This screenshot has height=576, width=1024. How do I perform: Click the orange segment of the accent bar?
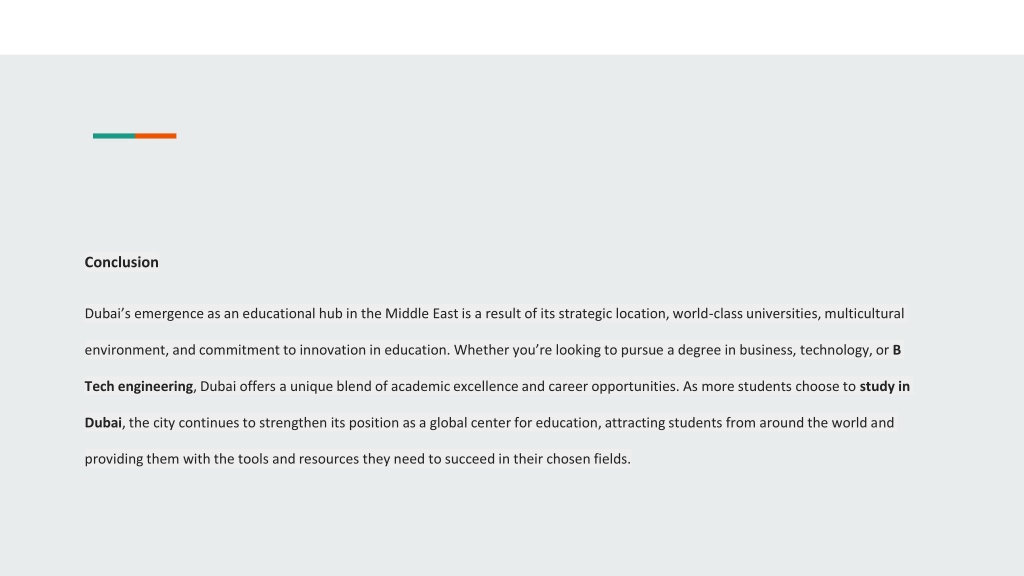pyautogui.click(x=155, y=136)
